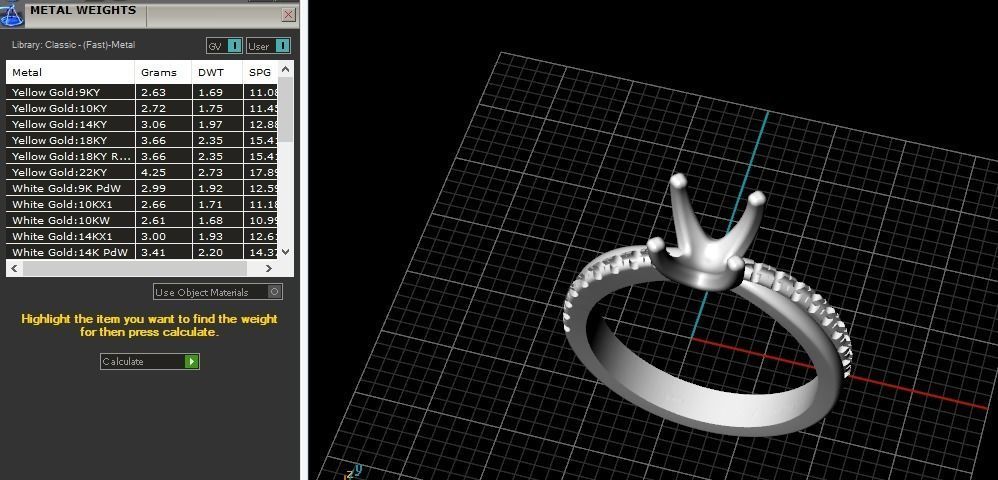Viewport: 998px width, 480px height.
Task: Toggle the User library switch
Action: pyautogui.click(x=269, y=46)
